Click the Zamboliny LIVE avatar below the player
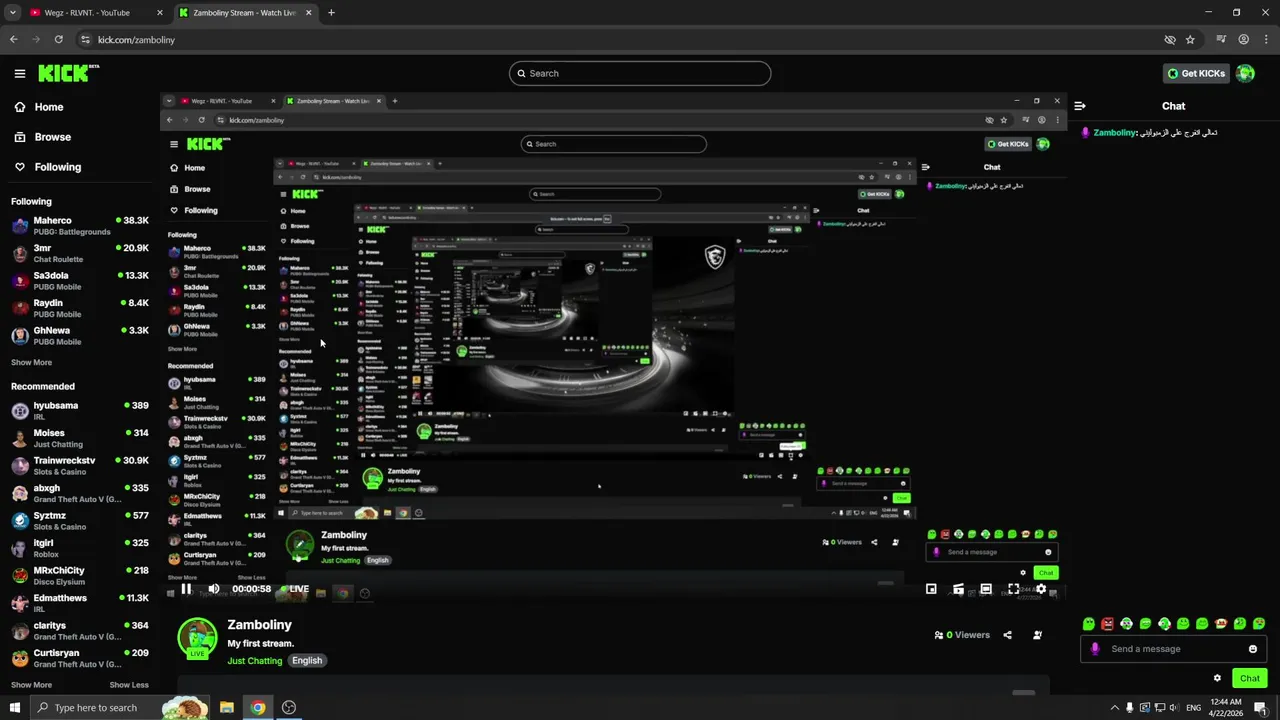 197,639
